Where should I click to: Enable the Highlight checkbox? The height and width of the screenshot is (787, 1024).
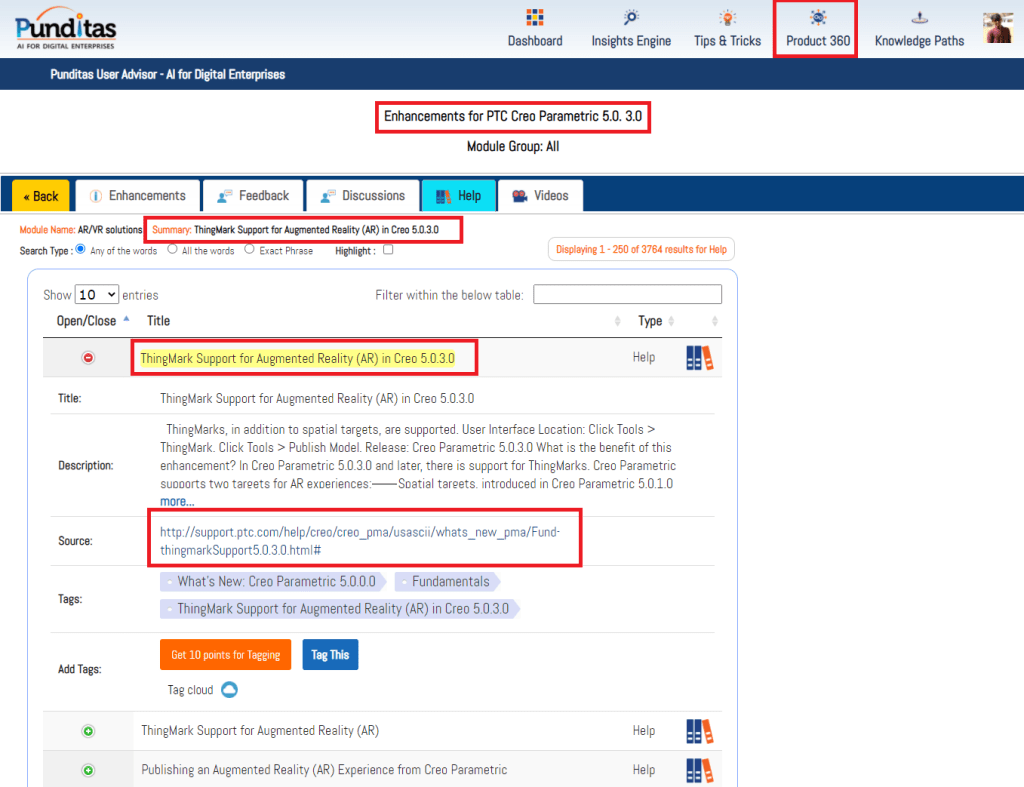388,251
